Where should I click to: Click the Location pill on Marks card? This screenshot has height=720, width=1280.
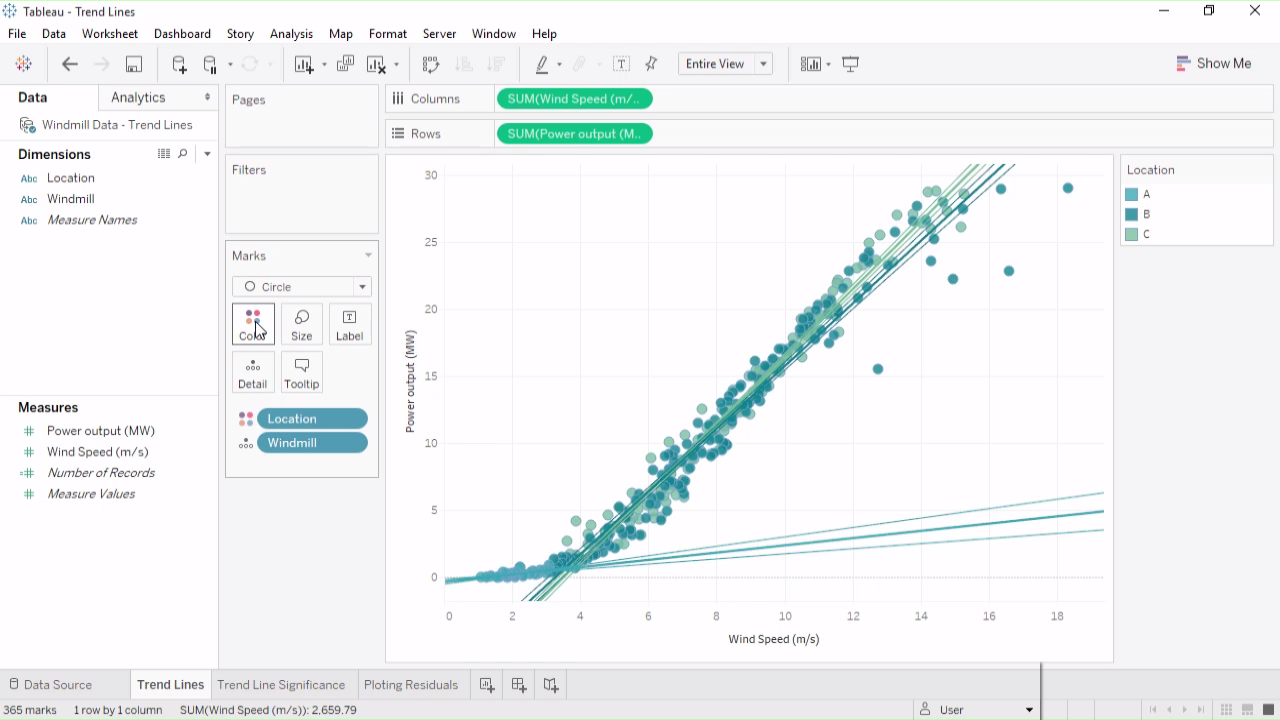click(x=312, y=419)
